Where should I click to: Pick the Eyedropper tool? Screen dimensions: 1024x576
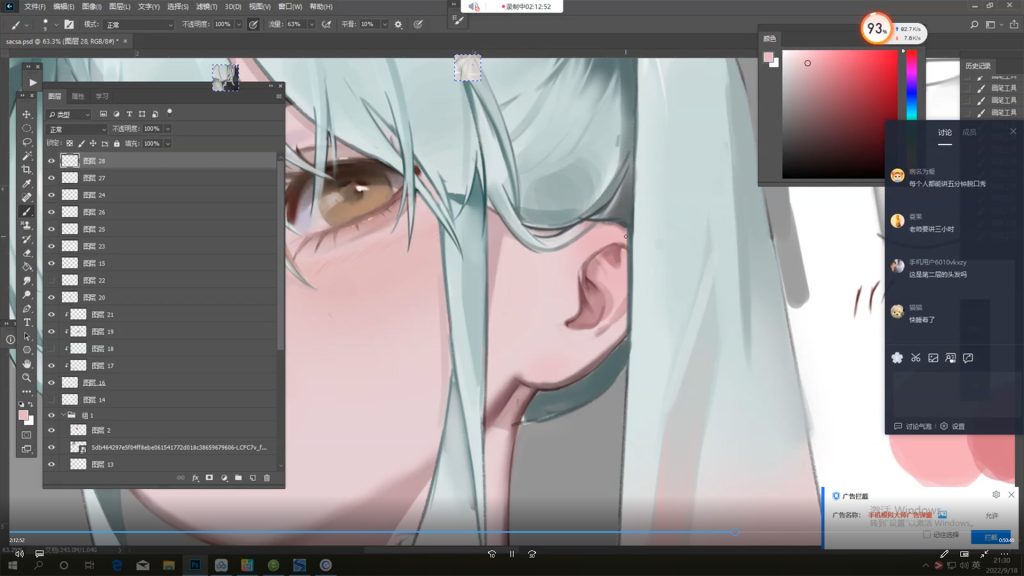click(x=27, y=184)
